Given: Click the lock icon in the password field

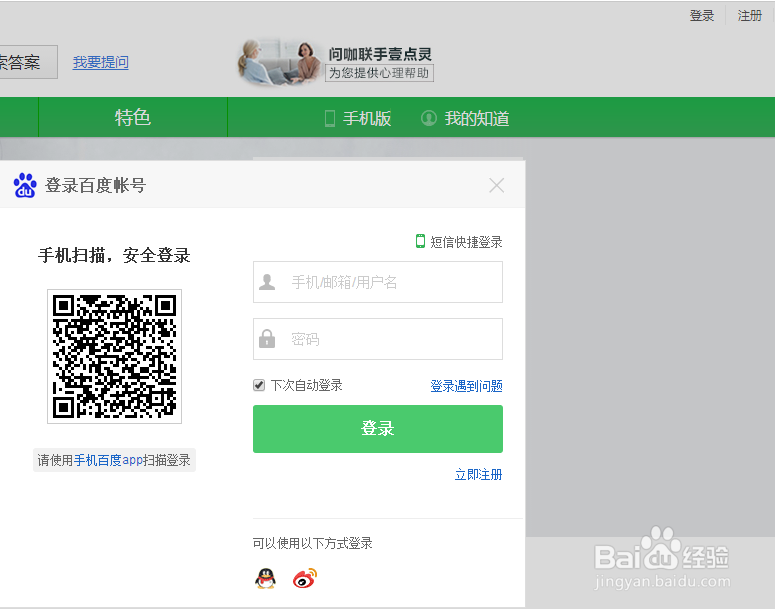Looking at the screenshot, I should point(267,339).
